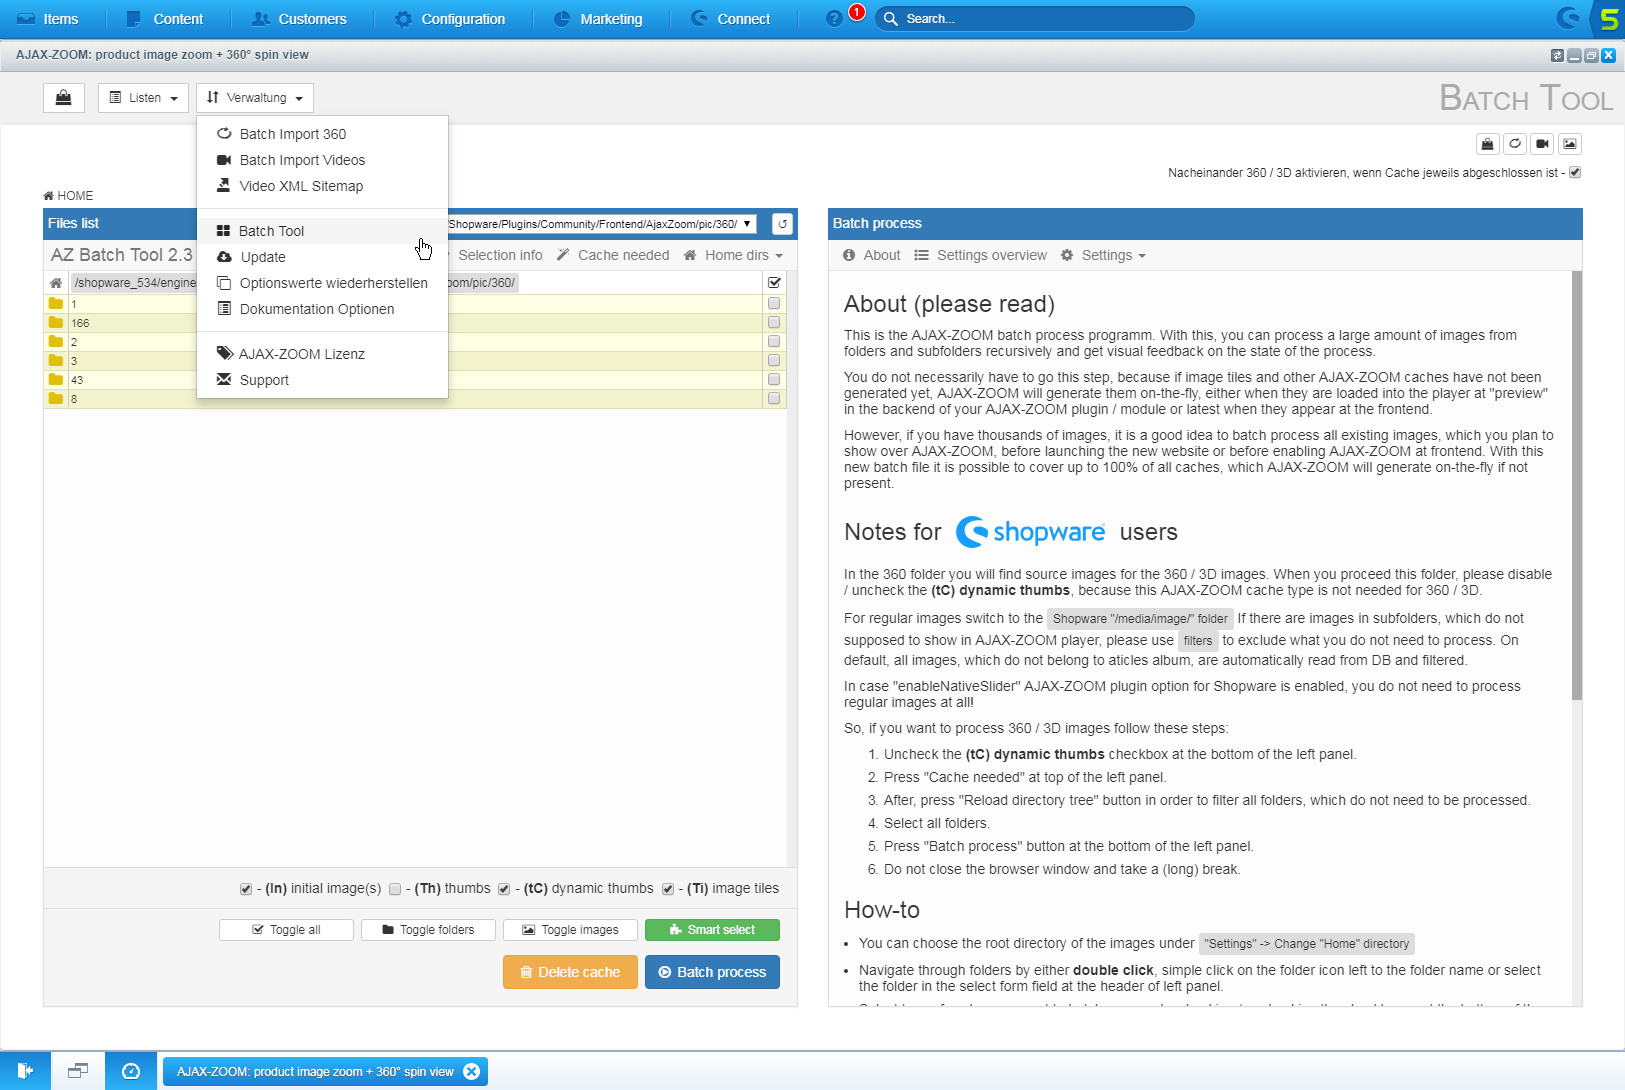
Task: Click the window refresh icon in title bar
Action: coord(1557,55)
